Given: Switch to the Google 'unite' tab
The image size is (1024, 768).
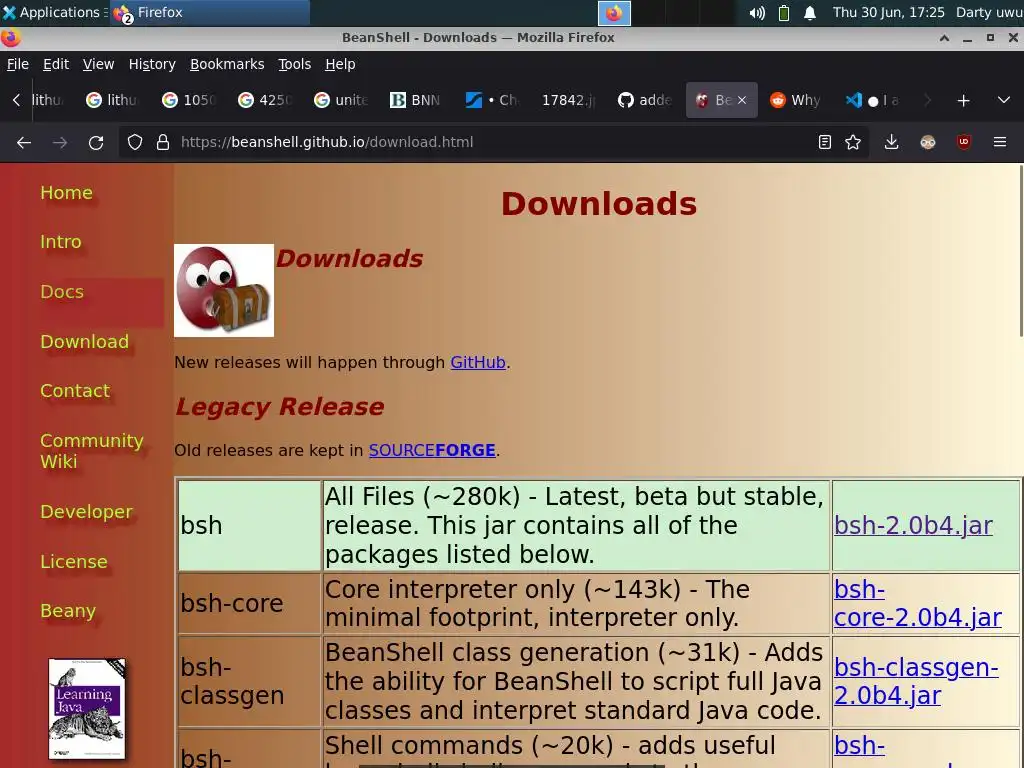Looking at the screenshot, I should click(341, 101).
